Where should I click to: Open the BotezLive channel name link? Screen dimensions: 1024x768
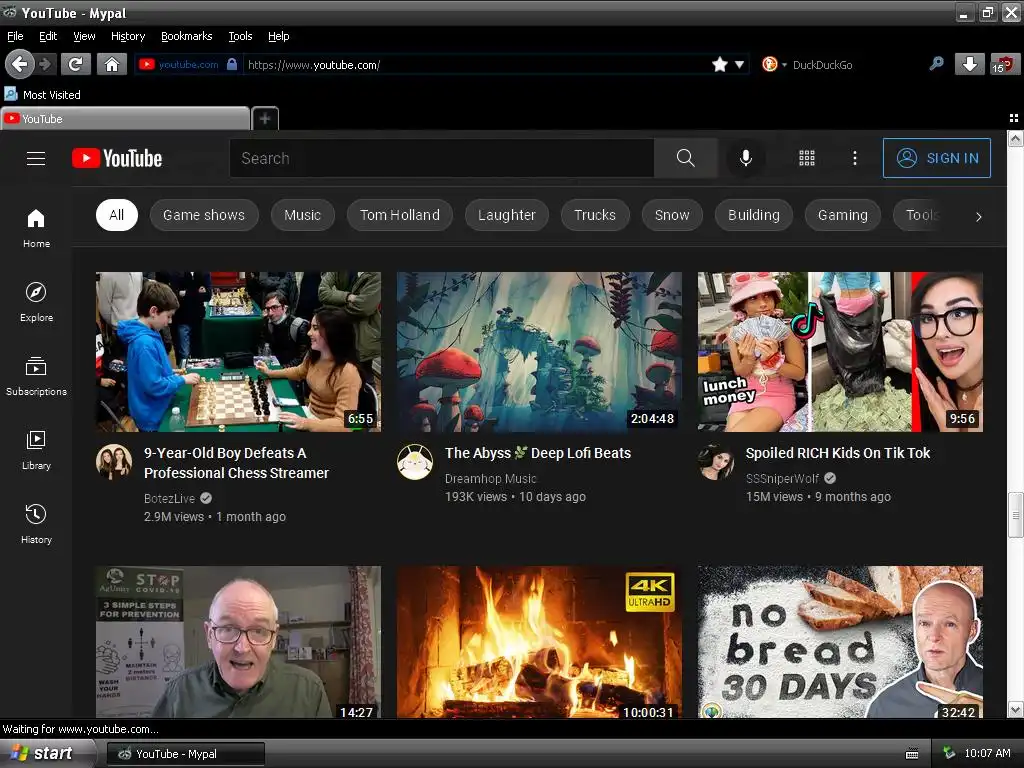pyautogui.click(x=169, y=498)
